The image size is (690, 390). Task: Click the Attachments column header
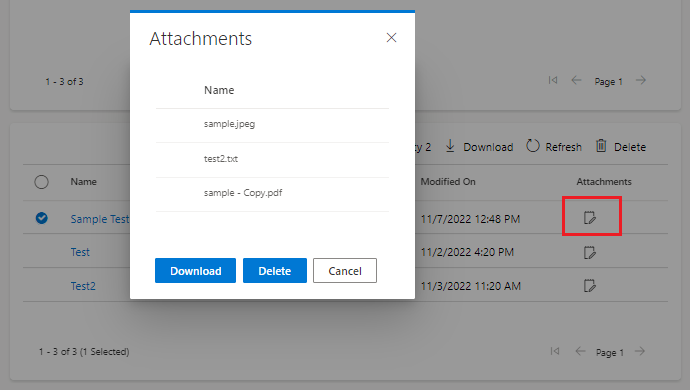coord(604,181)
